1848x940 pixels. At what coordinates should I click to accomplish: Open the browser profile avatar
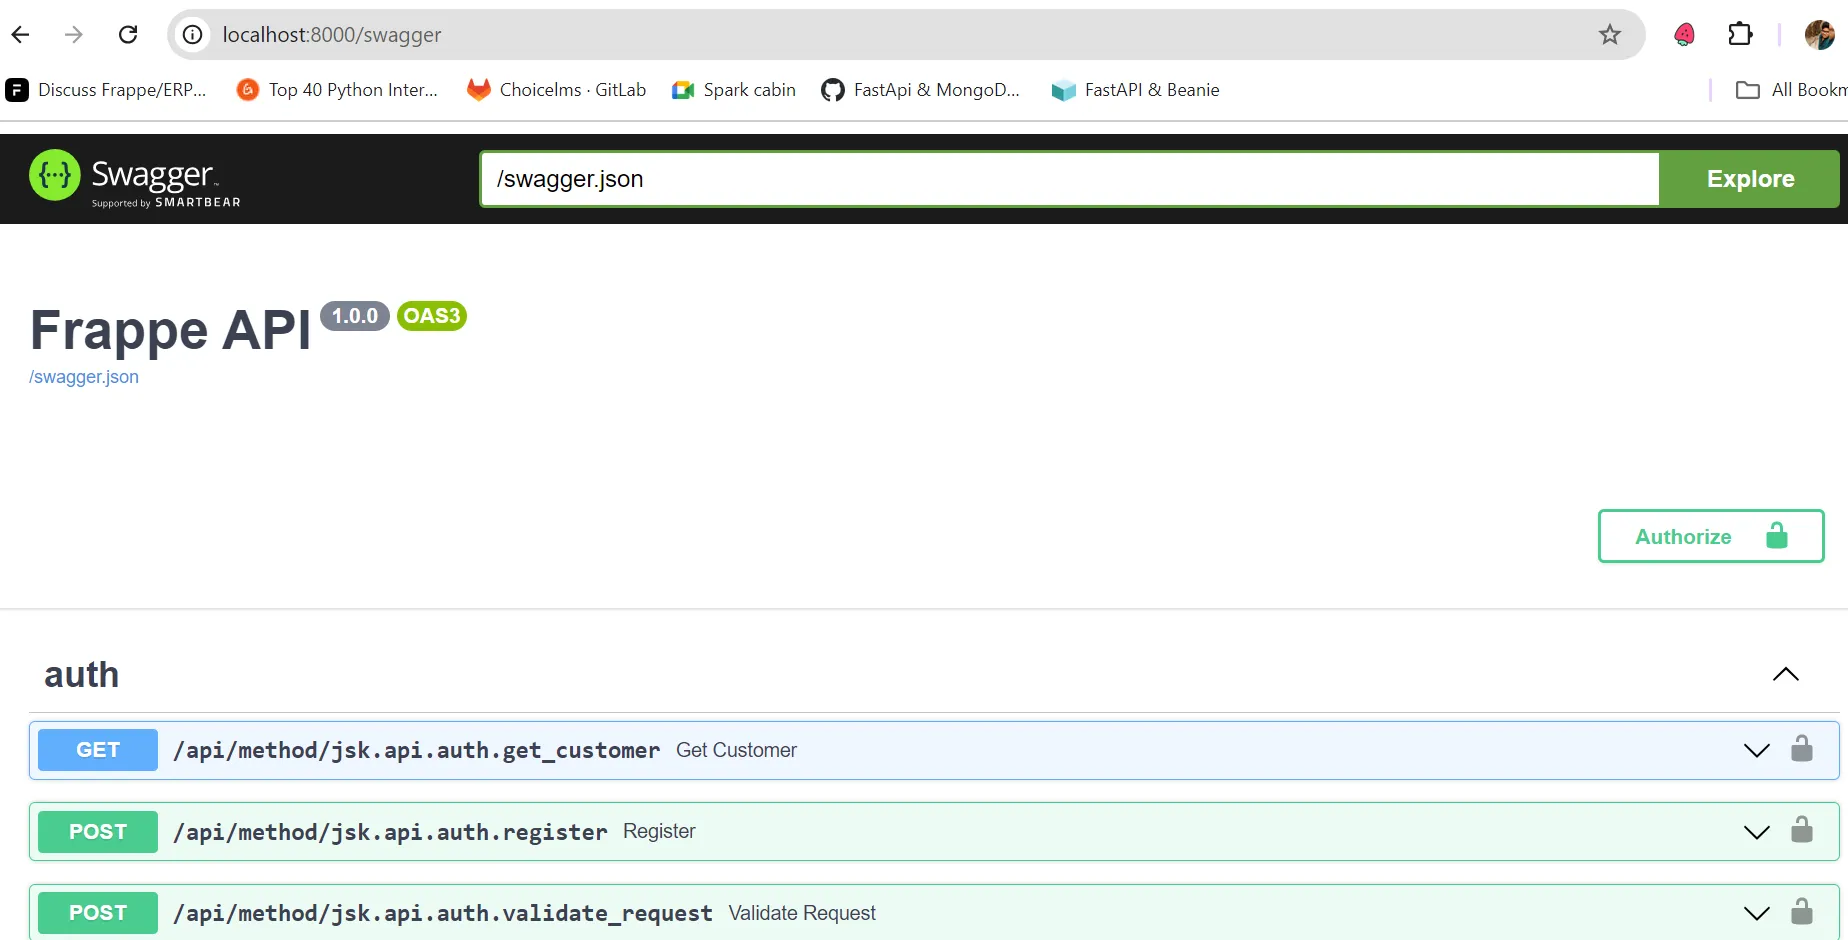pos(1819,35)
